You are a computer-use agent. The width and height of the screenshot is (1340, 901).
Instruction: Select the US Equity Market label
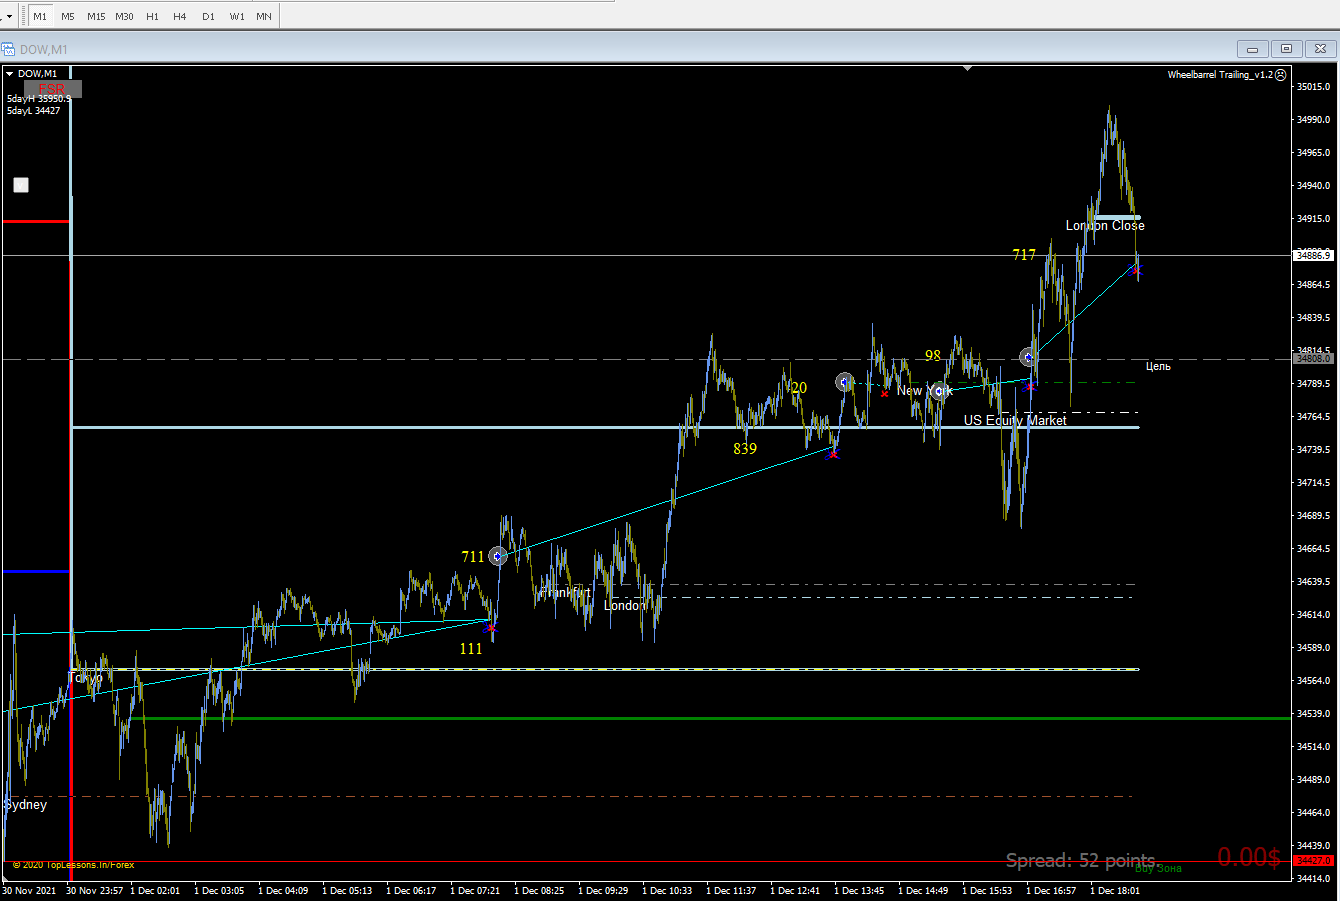[1015, 420]
